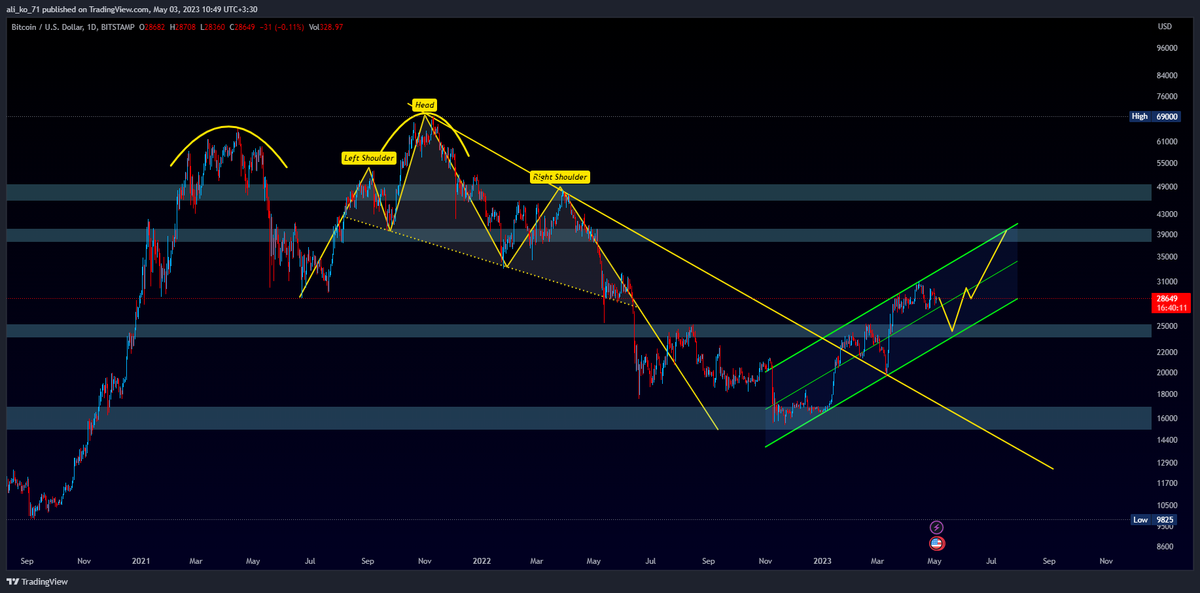The image size is (1200, 593).
Task: Click the Nov label at far right of time axis
Action: pyautogui.click(x=1106, y=562)
